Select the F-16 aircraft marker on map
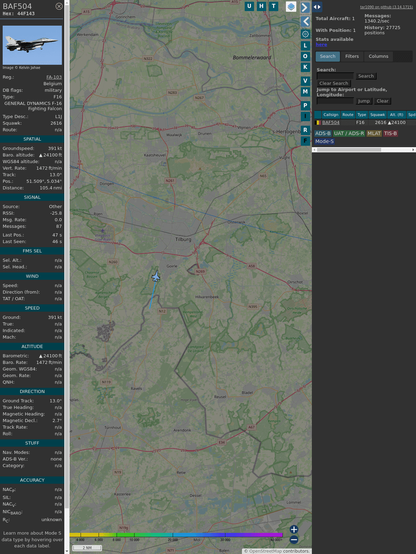The image size is (416, 554). tap(156, 277)
